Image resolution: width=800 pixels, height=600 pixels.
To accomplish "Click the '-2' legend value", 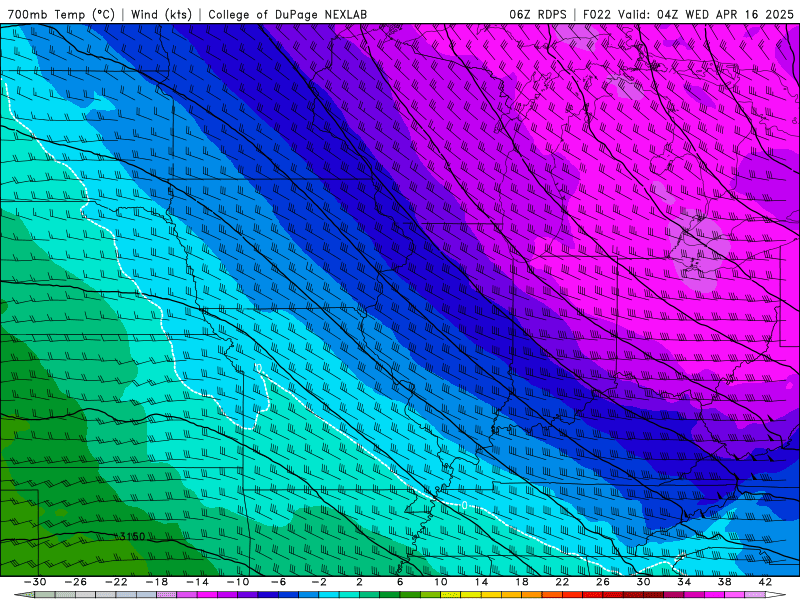I will [319, 582].
